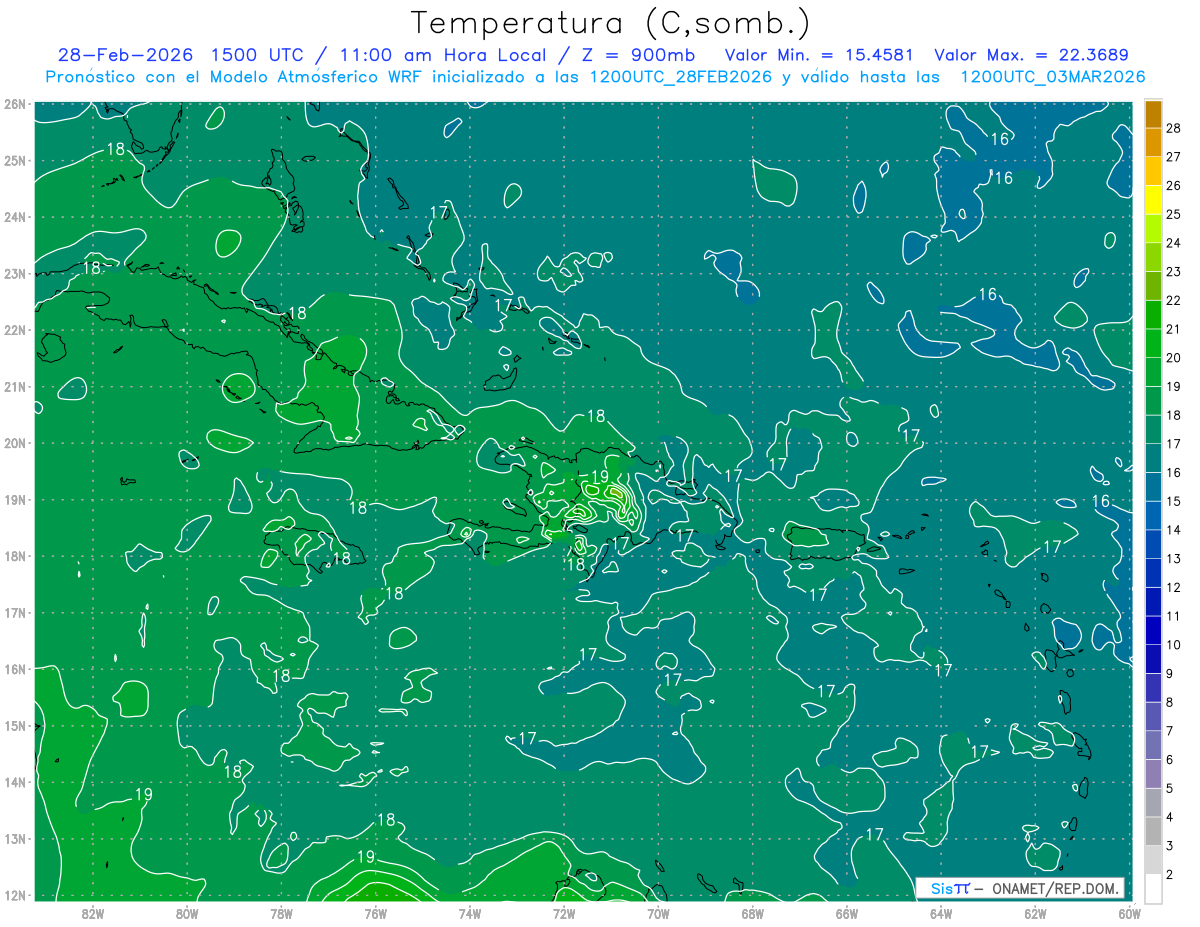Click the '11:00 am Hora Local' text
Image resolution: width=1200 pixels, height=927 pixels.
[x=445, y=55]
